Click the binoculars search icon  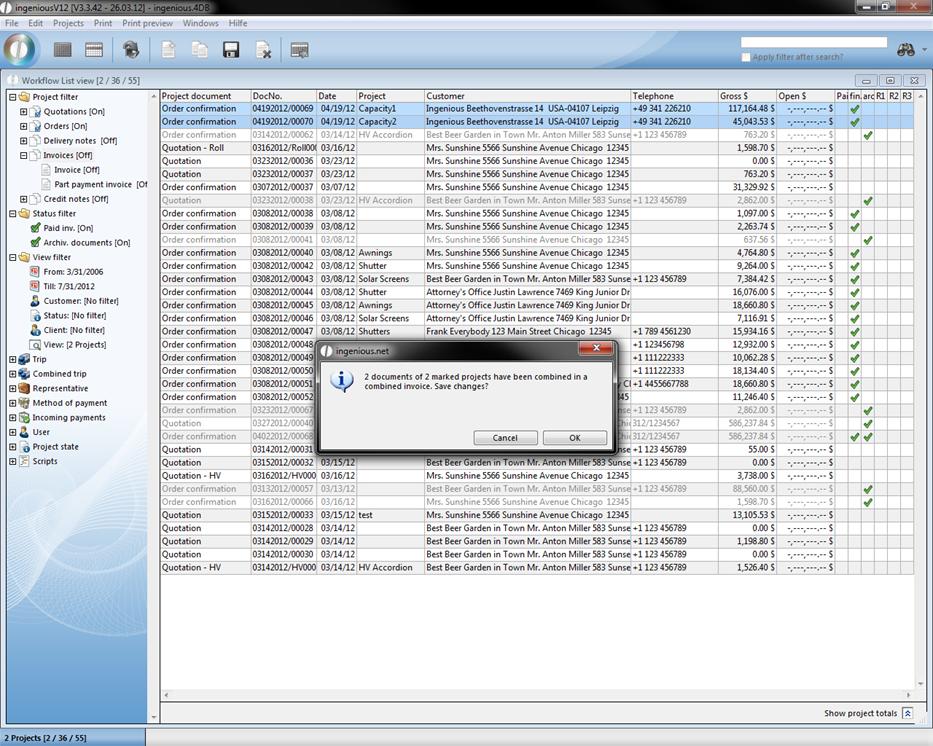click(x=906, y=49)
